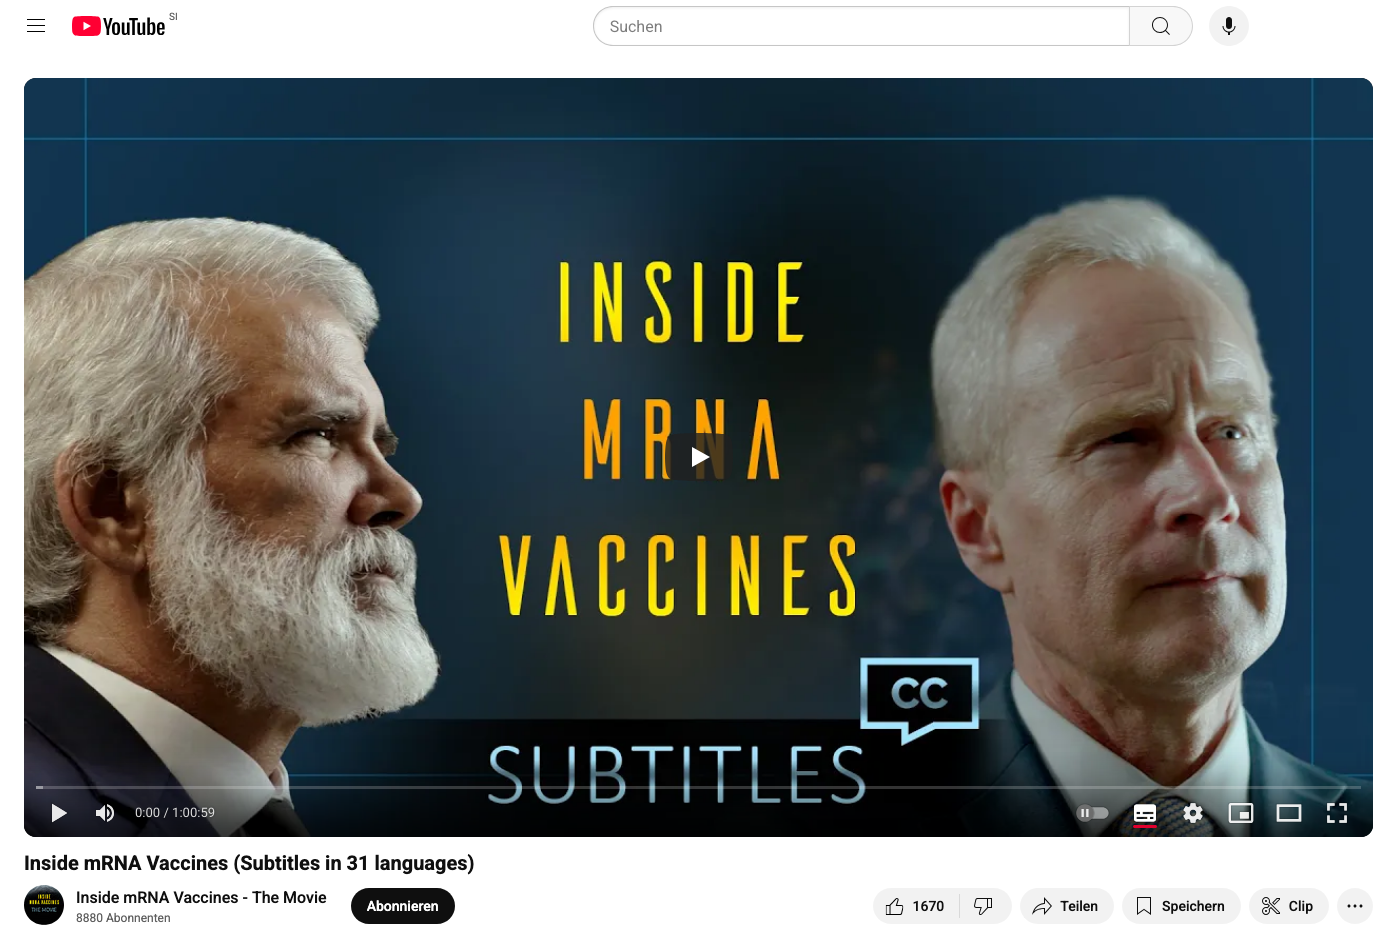
Task: Enter fullscreen mode
Action: point(1337,813)
